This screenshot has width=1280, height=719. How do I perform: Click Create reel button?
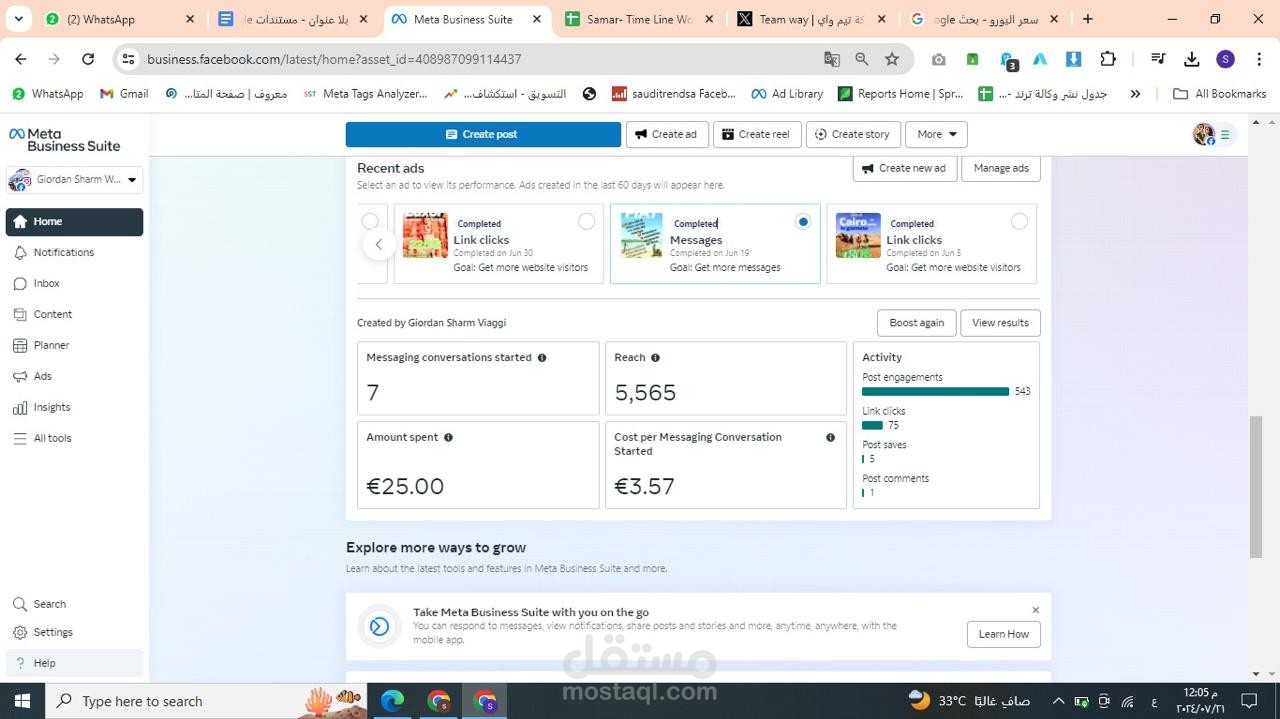(757, 134)
